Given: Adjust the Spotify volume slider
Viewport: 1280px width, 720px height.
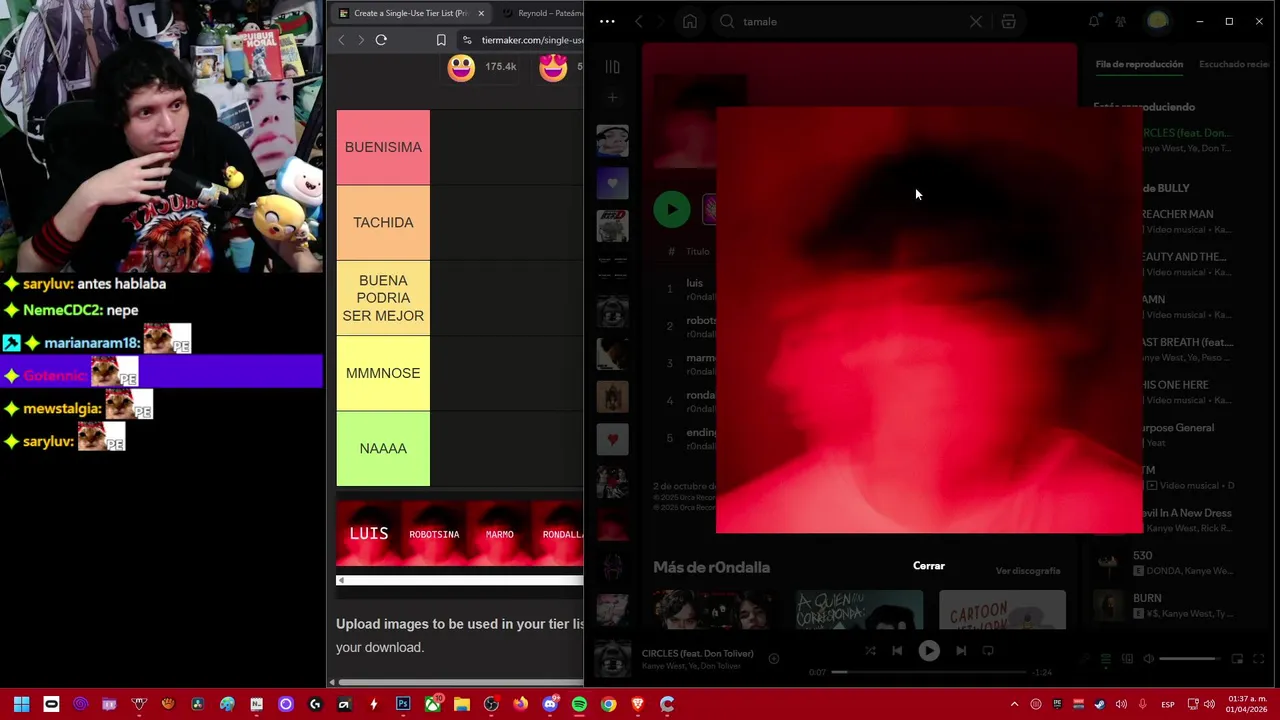Looking at the screenshot, I should tap(1188, 659).
